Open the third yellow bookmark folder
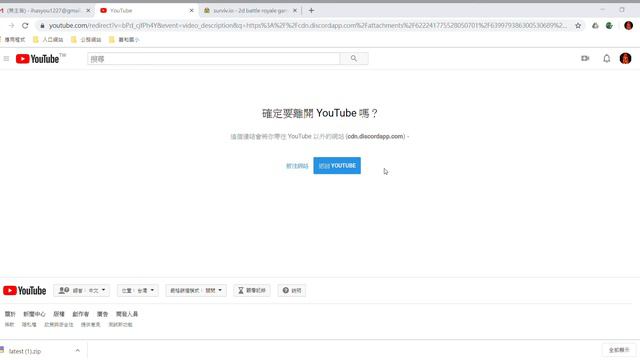This screenshot has width=640, height=360. (x=86, y=40)
